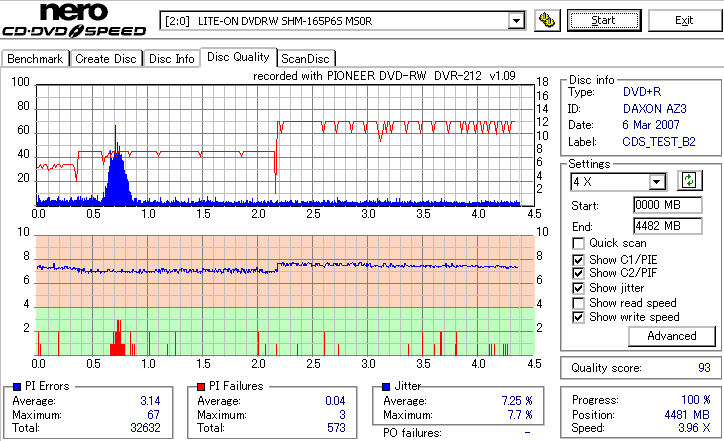This screenshot has width=724, height=441.
Task: Enable Show read speed checkbox
Action: point(578,303)
